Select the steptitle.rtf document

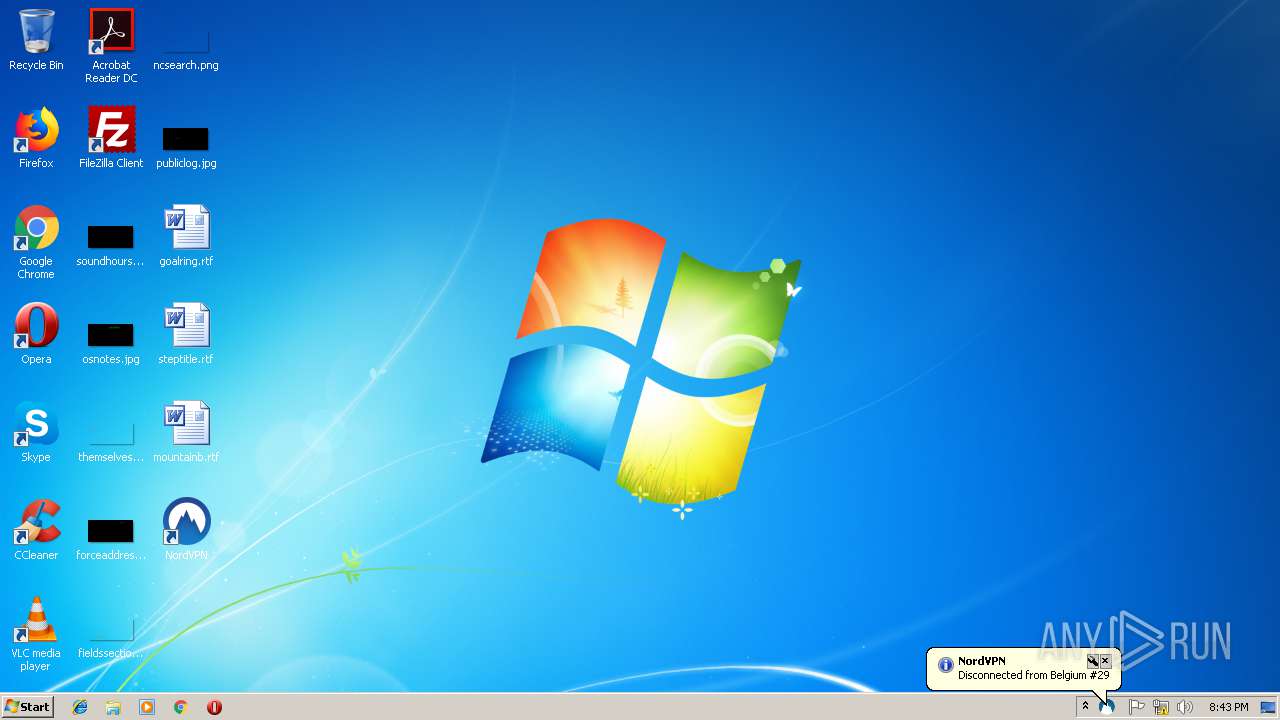(186, 334)
